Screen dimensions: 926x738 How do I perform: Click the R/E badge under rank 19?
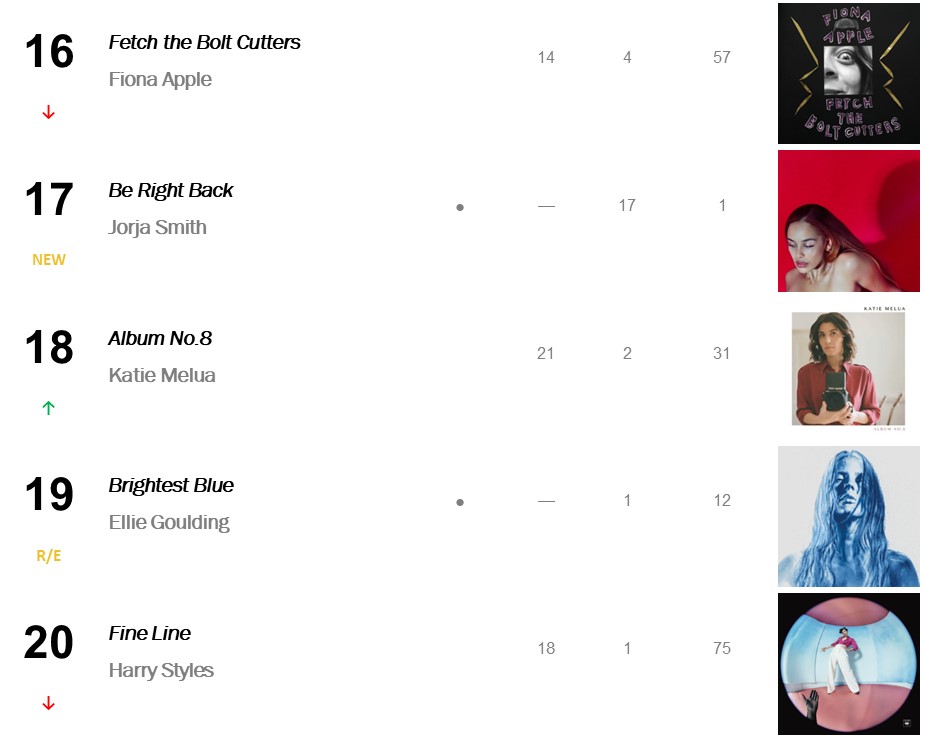point(48,556)
